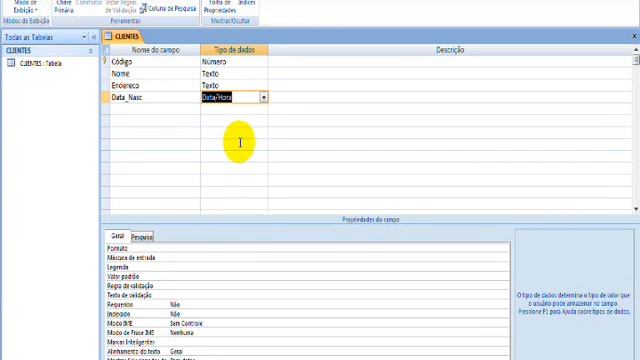Screen dimensions: 640x360
Task: Click the Formato property field
Action: click(x=339, y=248)
